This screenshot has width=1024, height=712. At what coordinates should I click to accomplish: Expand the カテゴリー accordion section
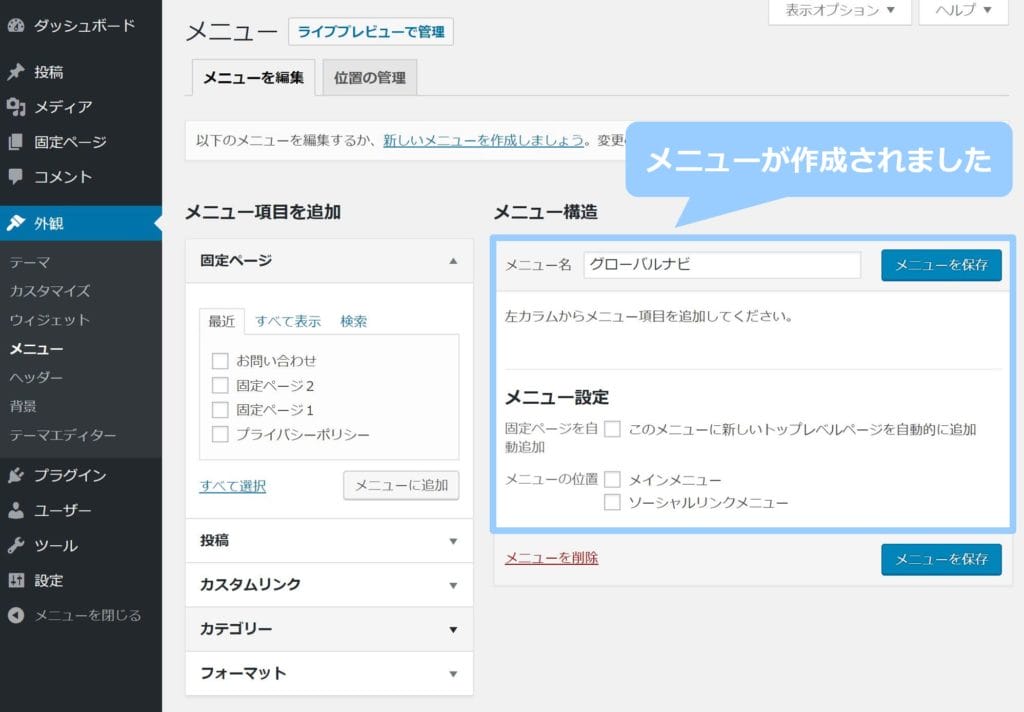coord(329,629)
